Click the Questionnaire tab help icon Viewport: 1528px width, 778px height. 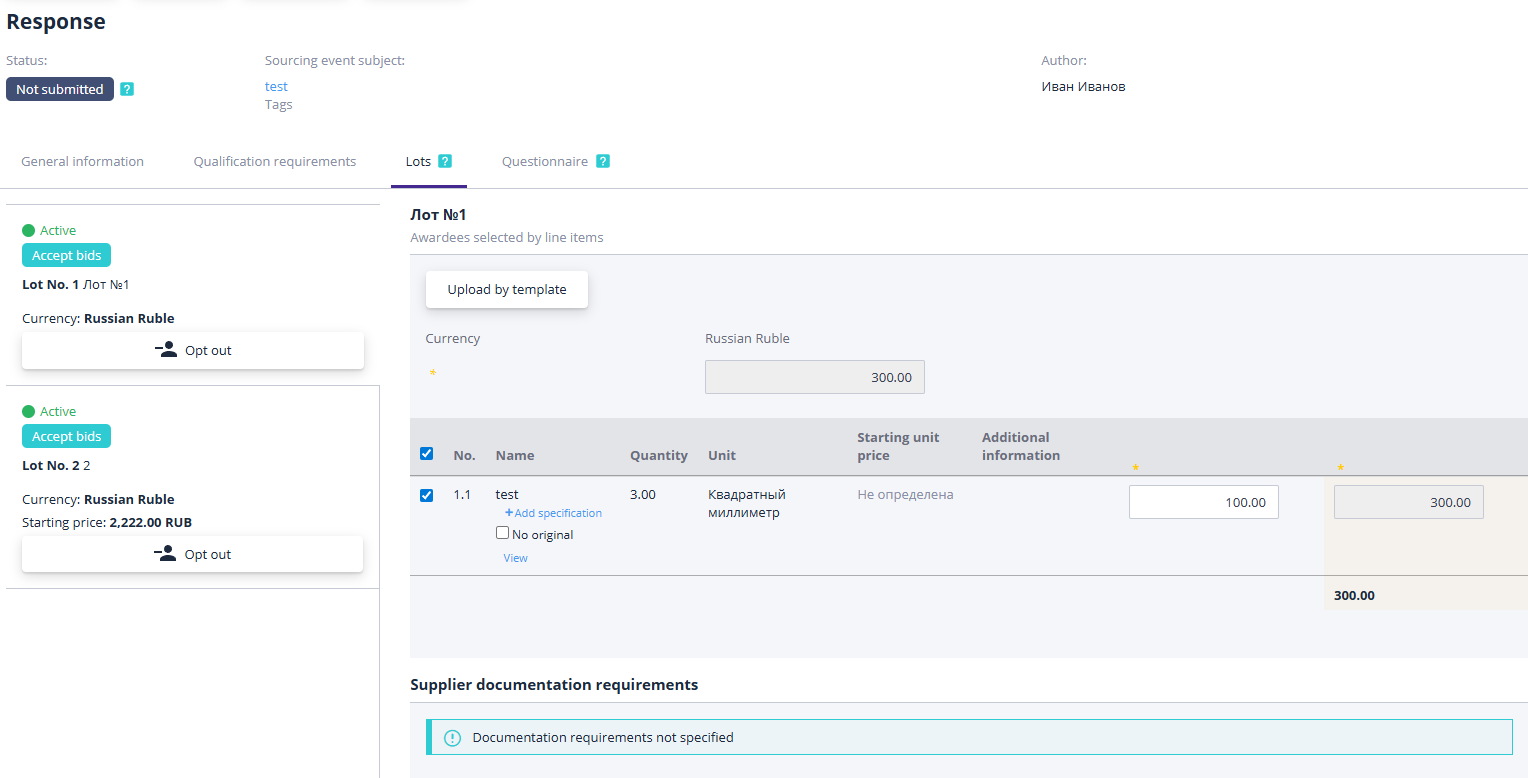pos(602,160)
